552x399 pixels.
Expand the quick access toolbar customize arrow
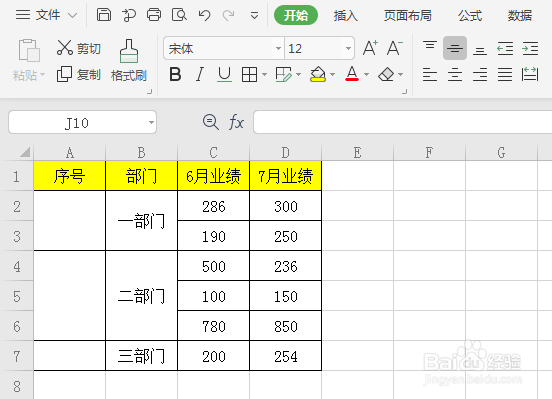(x=254, y=15)
